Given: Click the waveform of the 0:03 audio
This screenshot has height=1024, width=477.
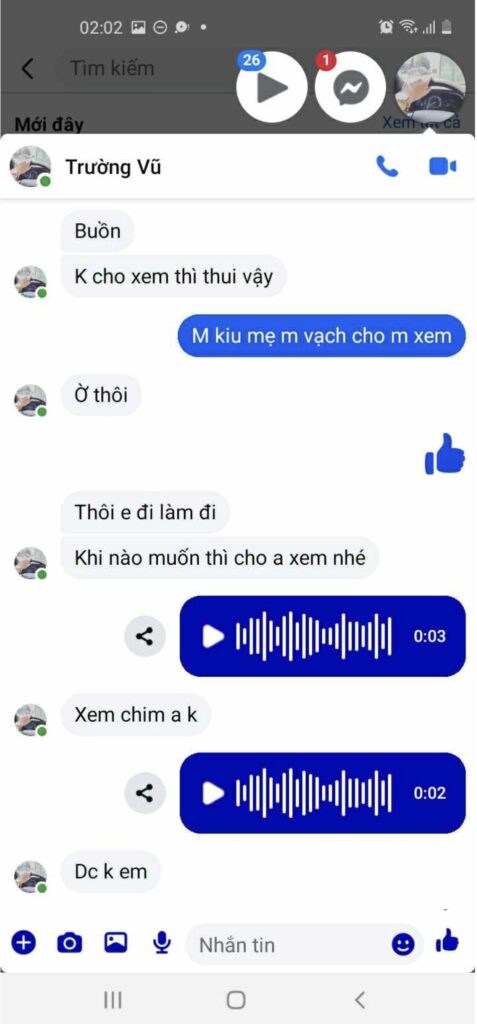Looking at the screenshot, I should (x=314, y=636).
